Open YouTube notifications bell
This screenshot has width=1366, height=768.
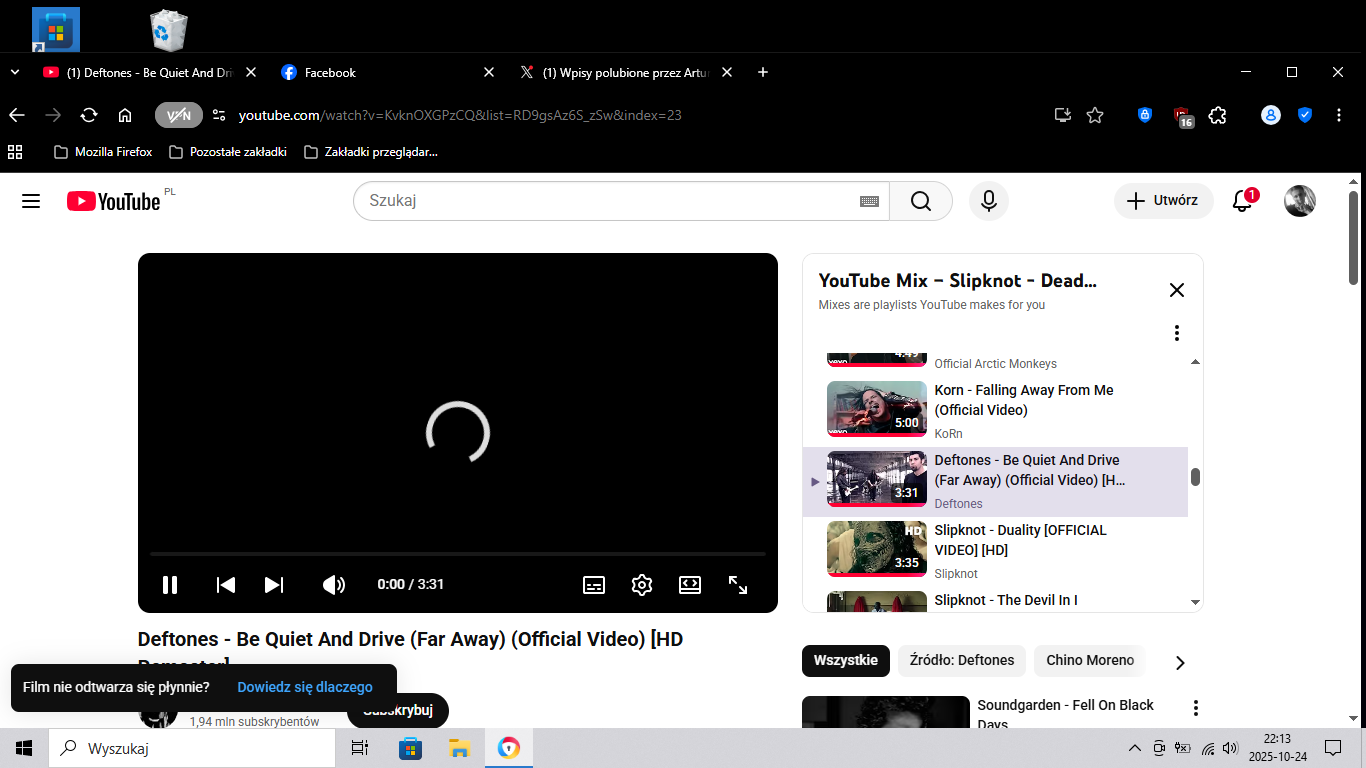tap(1242, 201)
